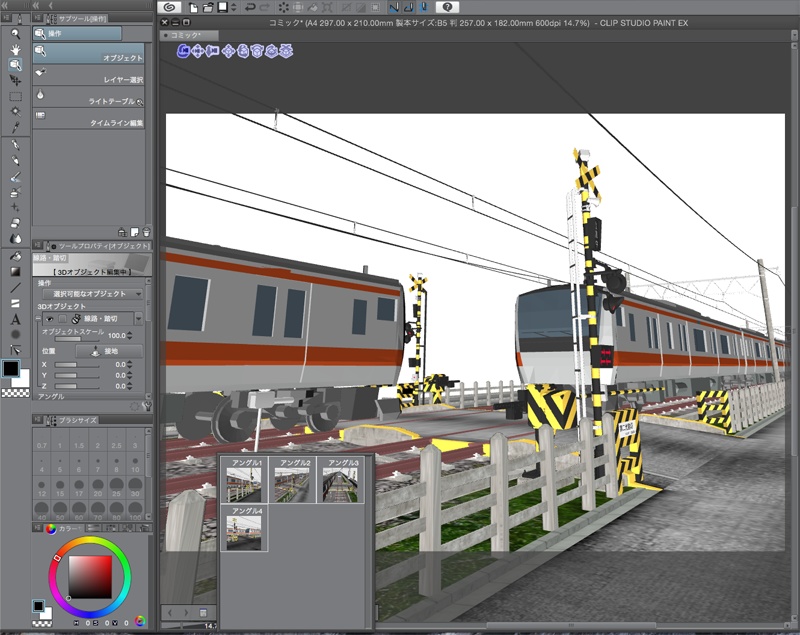Viewport: 800px width, 635px height.
Task: Click the Save icon in the top toolbar
Action: [x=222, y=6]
